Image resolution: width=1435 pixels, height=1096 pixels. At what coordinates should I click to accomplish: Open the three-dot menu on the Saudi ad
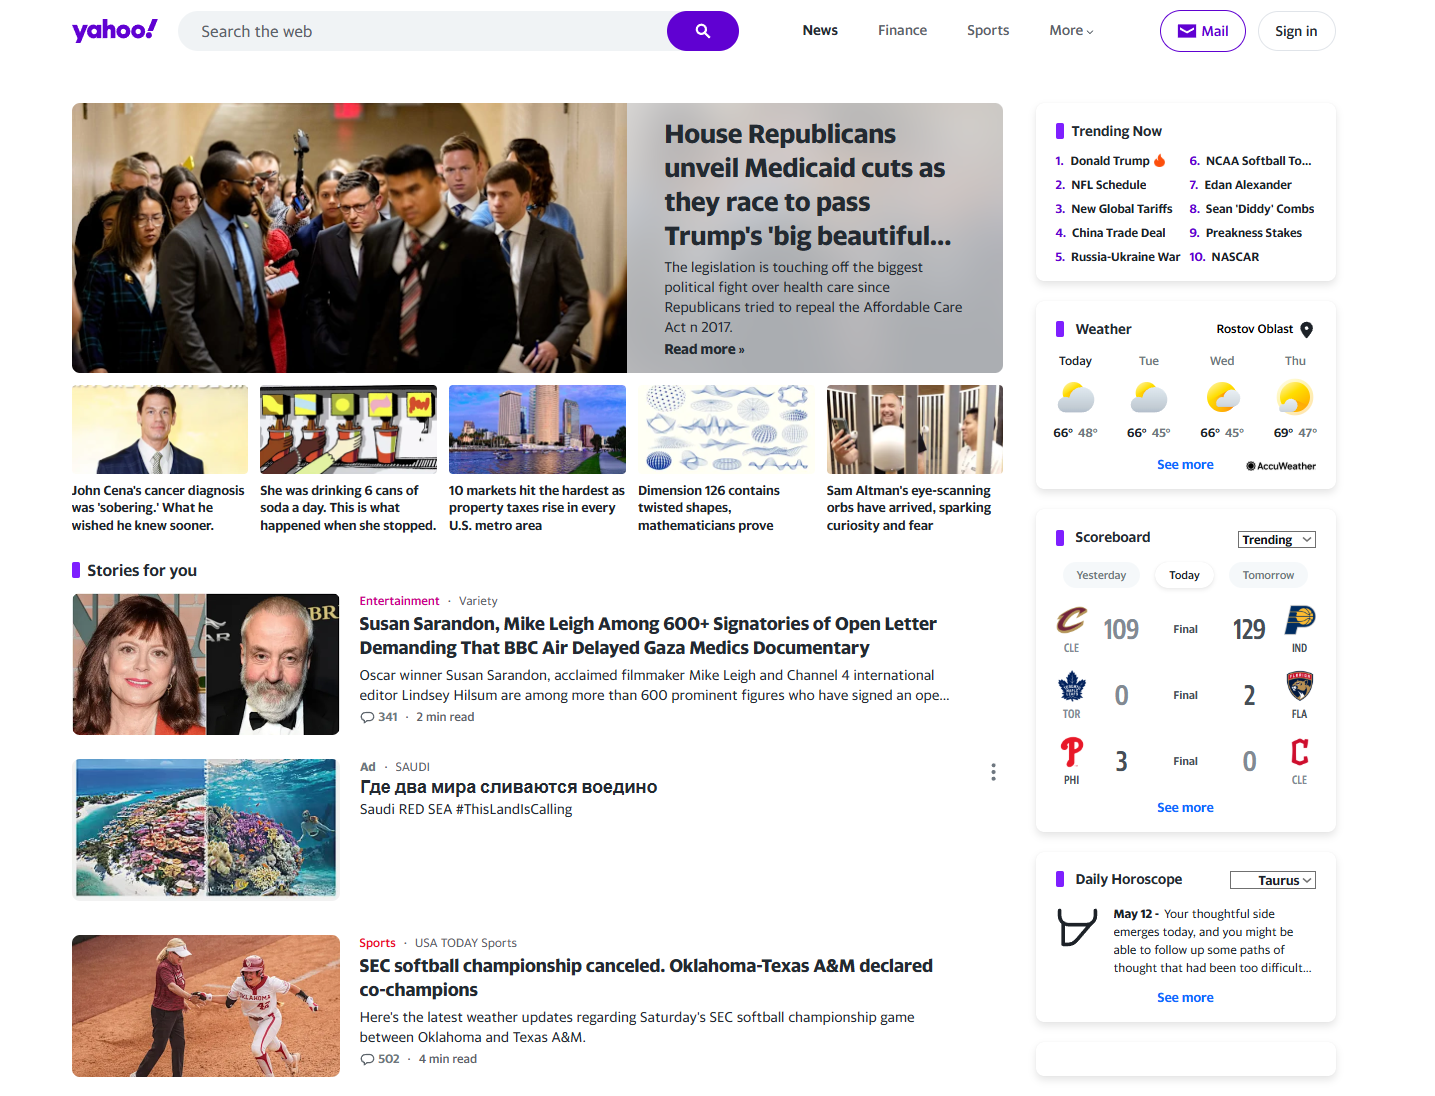point(993,772)
